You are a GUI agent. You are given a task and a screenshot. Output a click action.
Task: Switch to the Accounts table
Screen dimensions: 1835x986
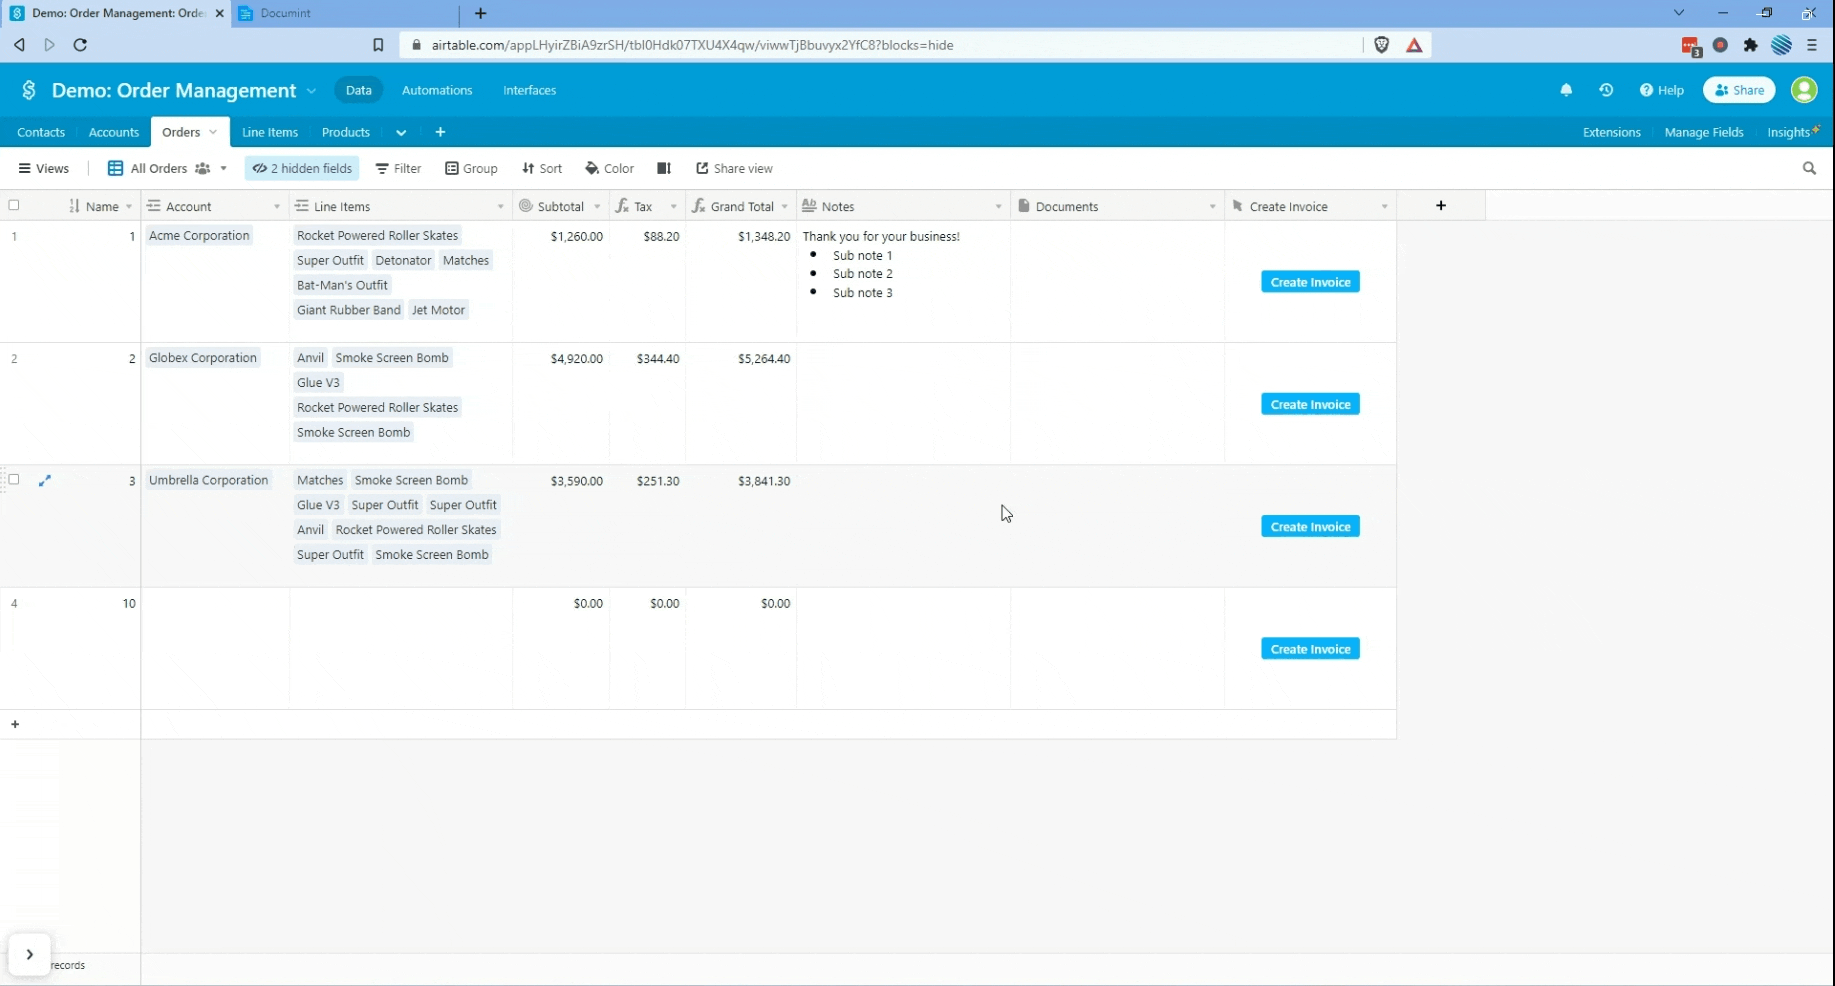point(114,132)
